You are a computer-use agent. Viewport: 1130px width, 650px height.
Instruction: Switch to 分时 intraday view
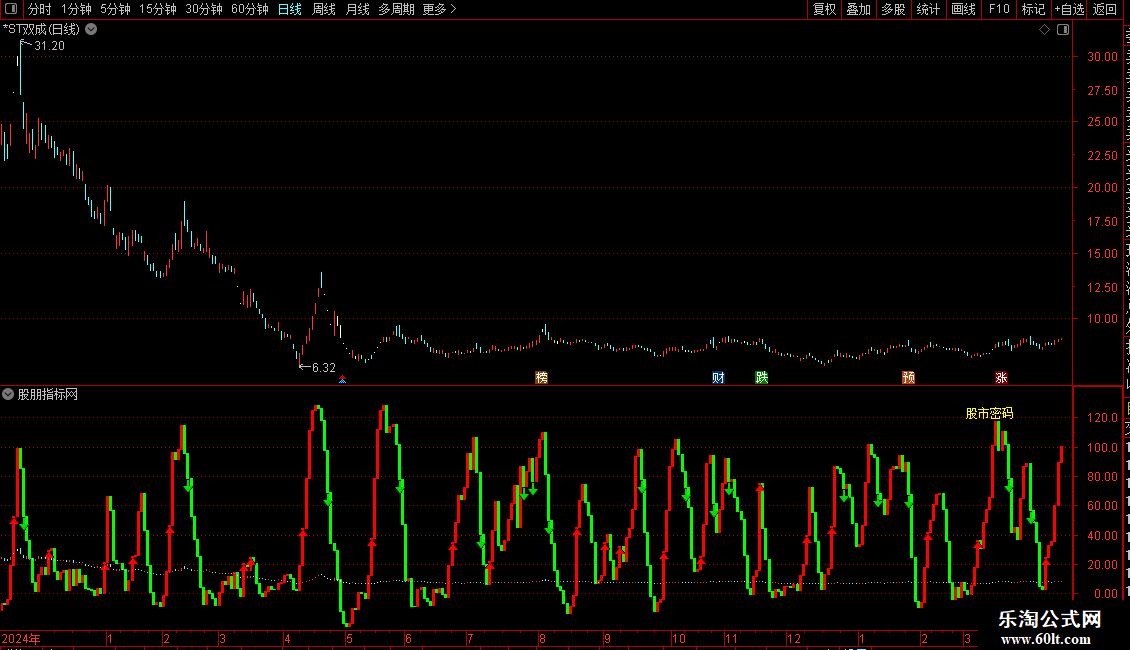[40, 9]
